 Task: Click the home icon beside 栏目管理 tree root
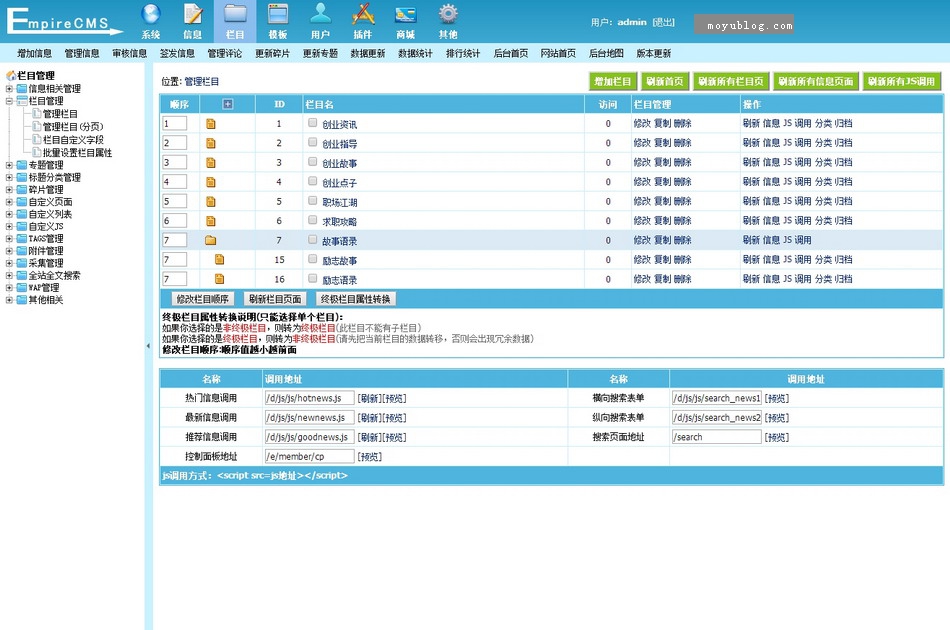(11, 76)
